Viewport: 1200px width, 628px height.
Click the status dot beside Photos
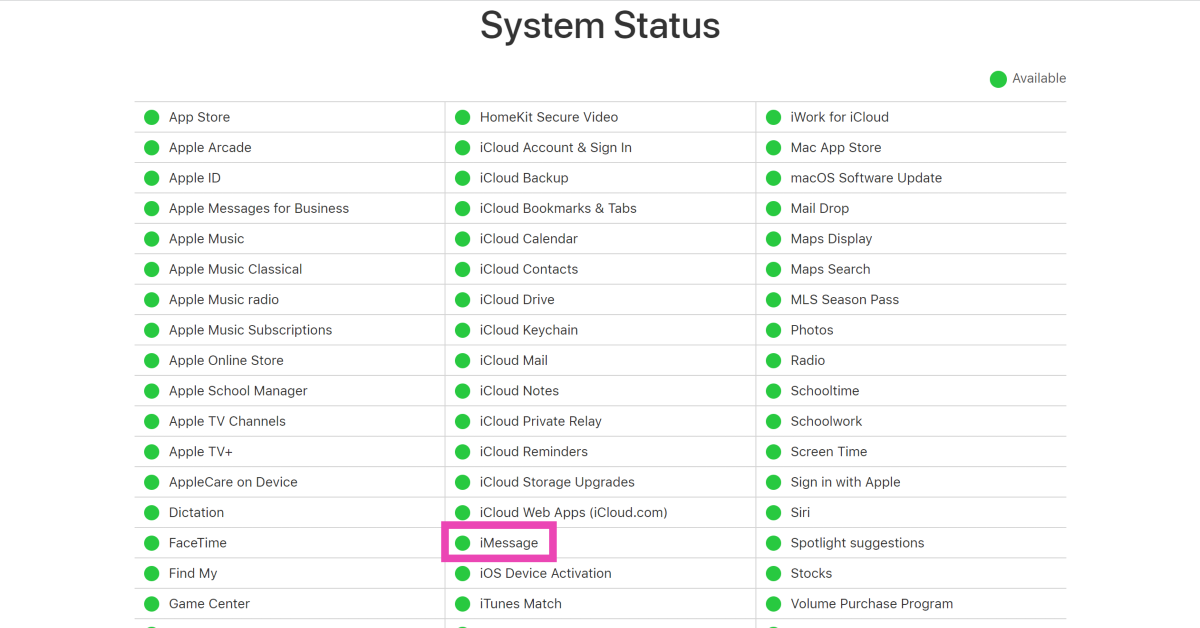[773, 330]
